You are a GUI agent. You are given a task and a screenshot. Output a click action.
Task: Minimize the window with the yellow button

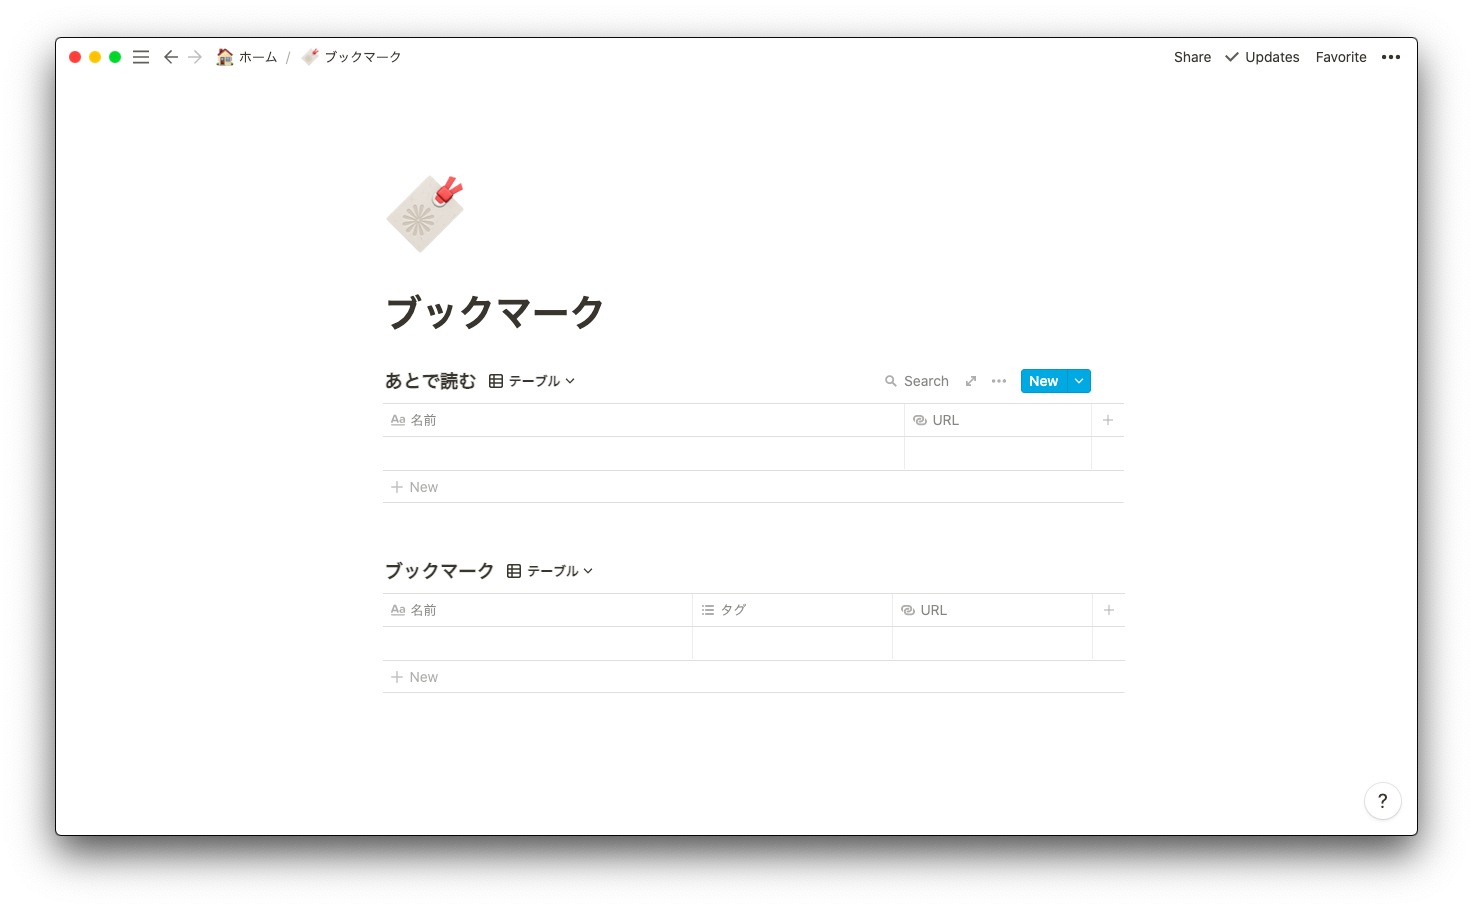pos(95,57)
